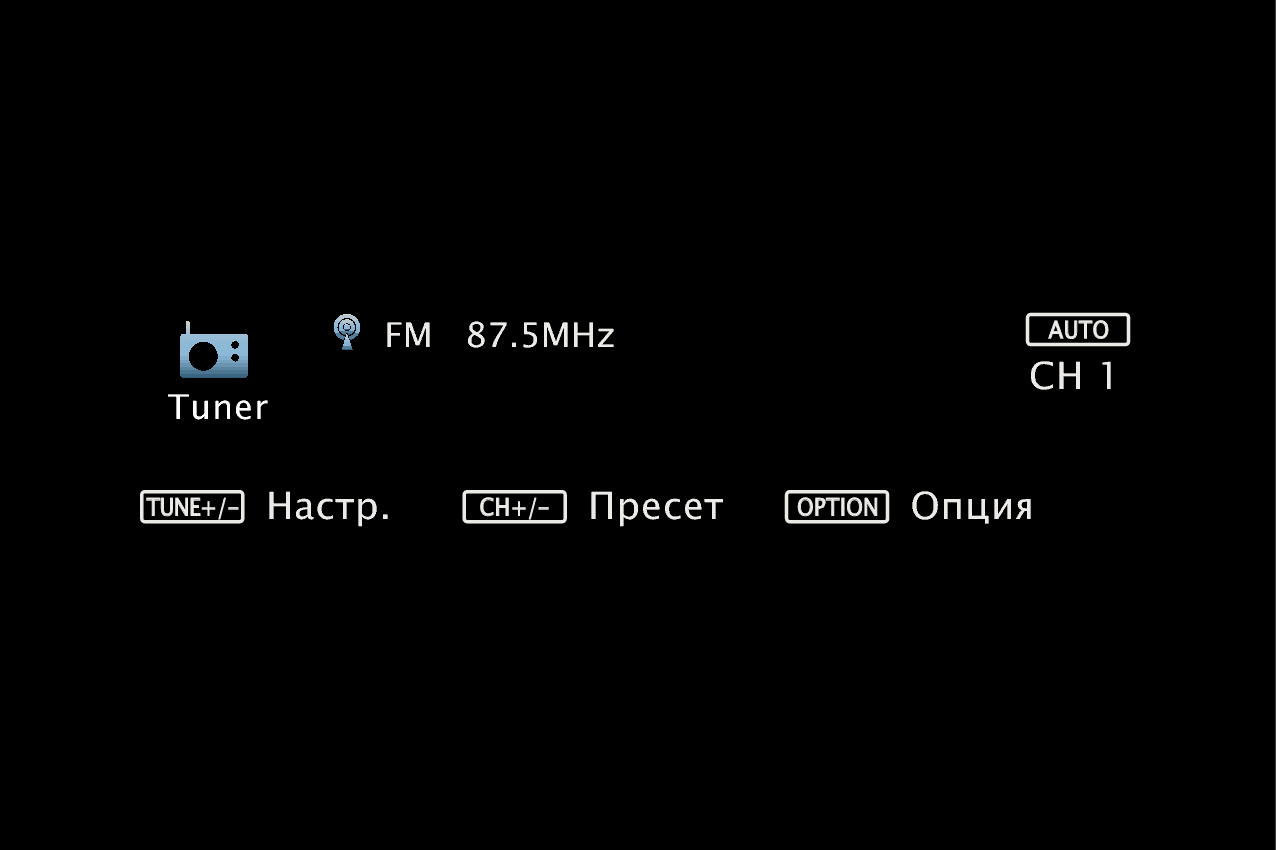1276x850 pixels.
Task: Click the round speaker on the radio icon
Action: coord(204,357)
